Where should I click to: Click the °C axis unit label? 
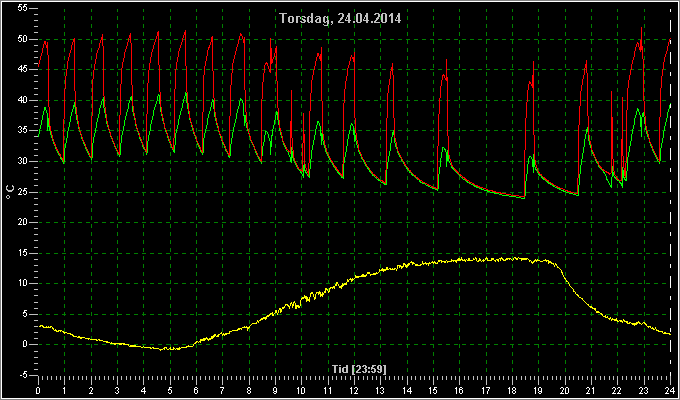(x=10, y=192)
